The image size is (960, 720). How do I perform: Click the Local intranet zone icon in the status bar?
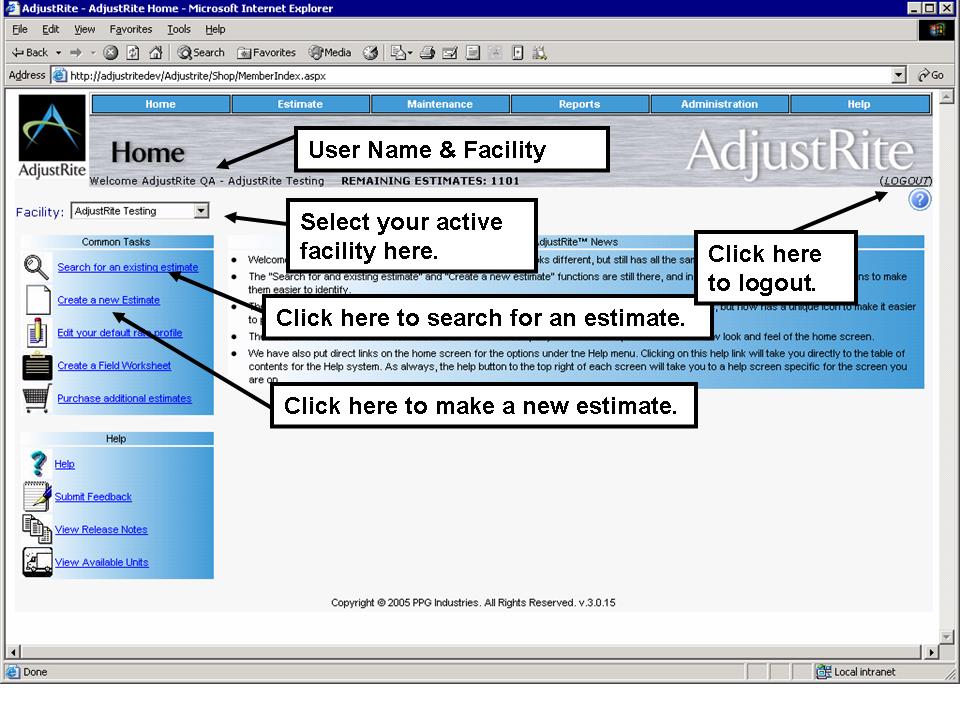[x=823, y=672]
